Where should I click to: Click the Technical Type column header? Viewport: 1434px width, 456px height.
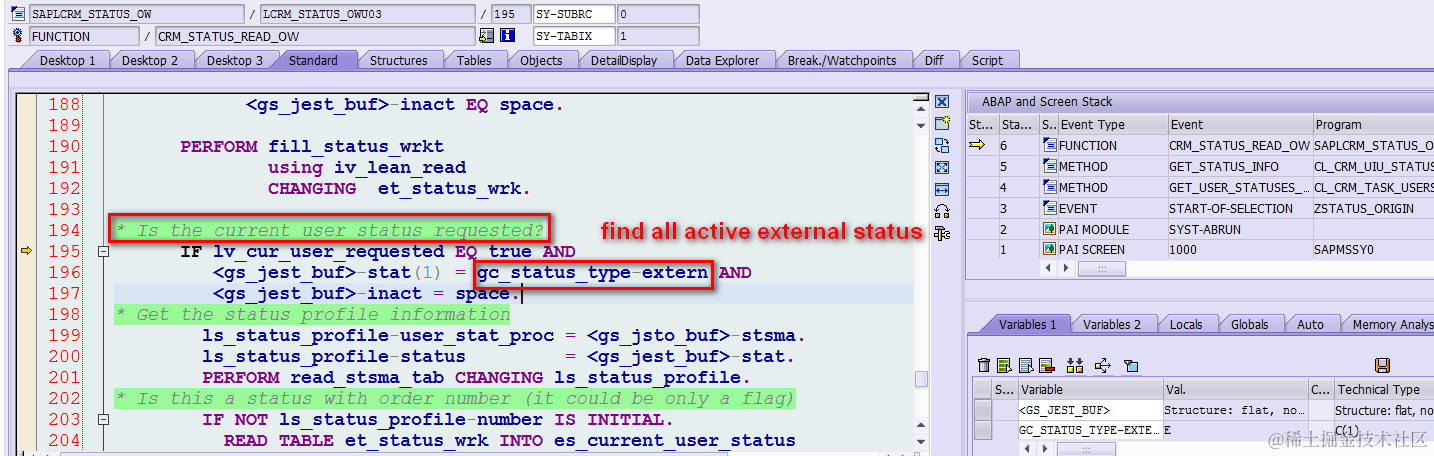point(1384,390)
